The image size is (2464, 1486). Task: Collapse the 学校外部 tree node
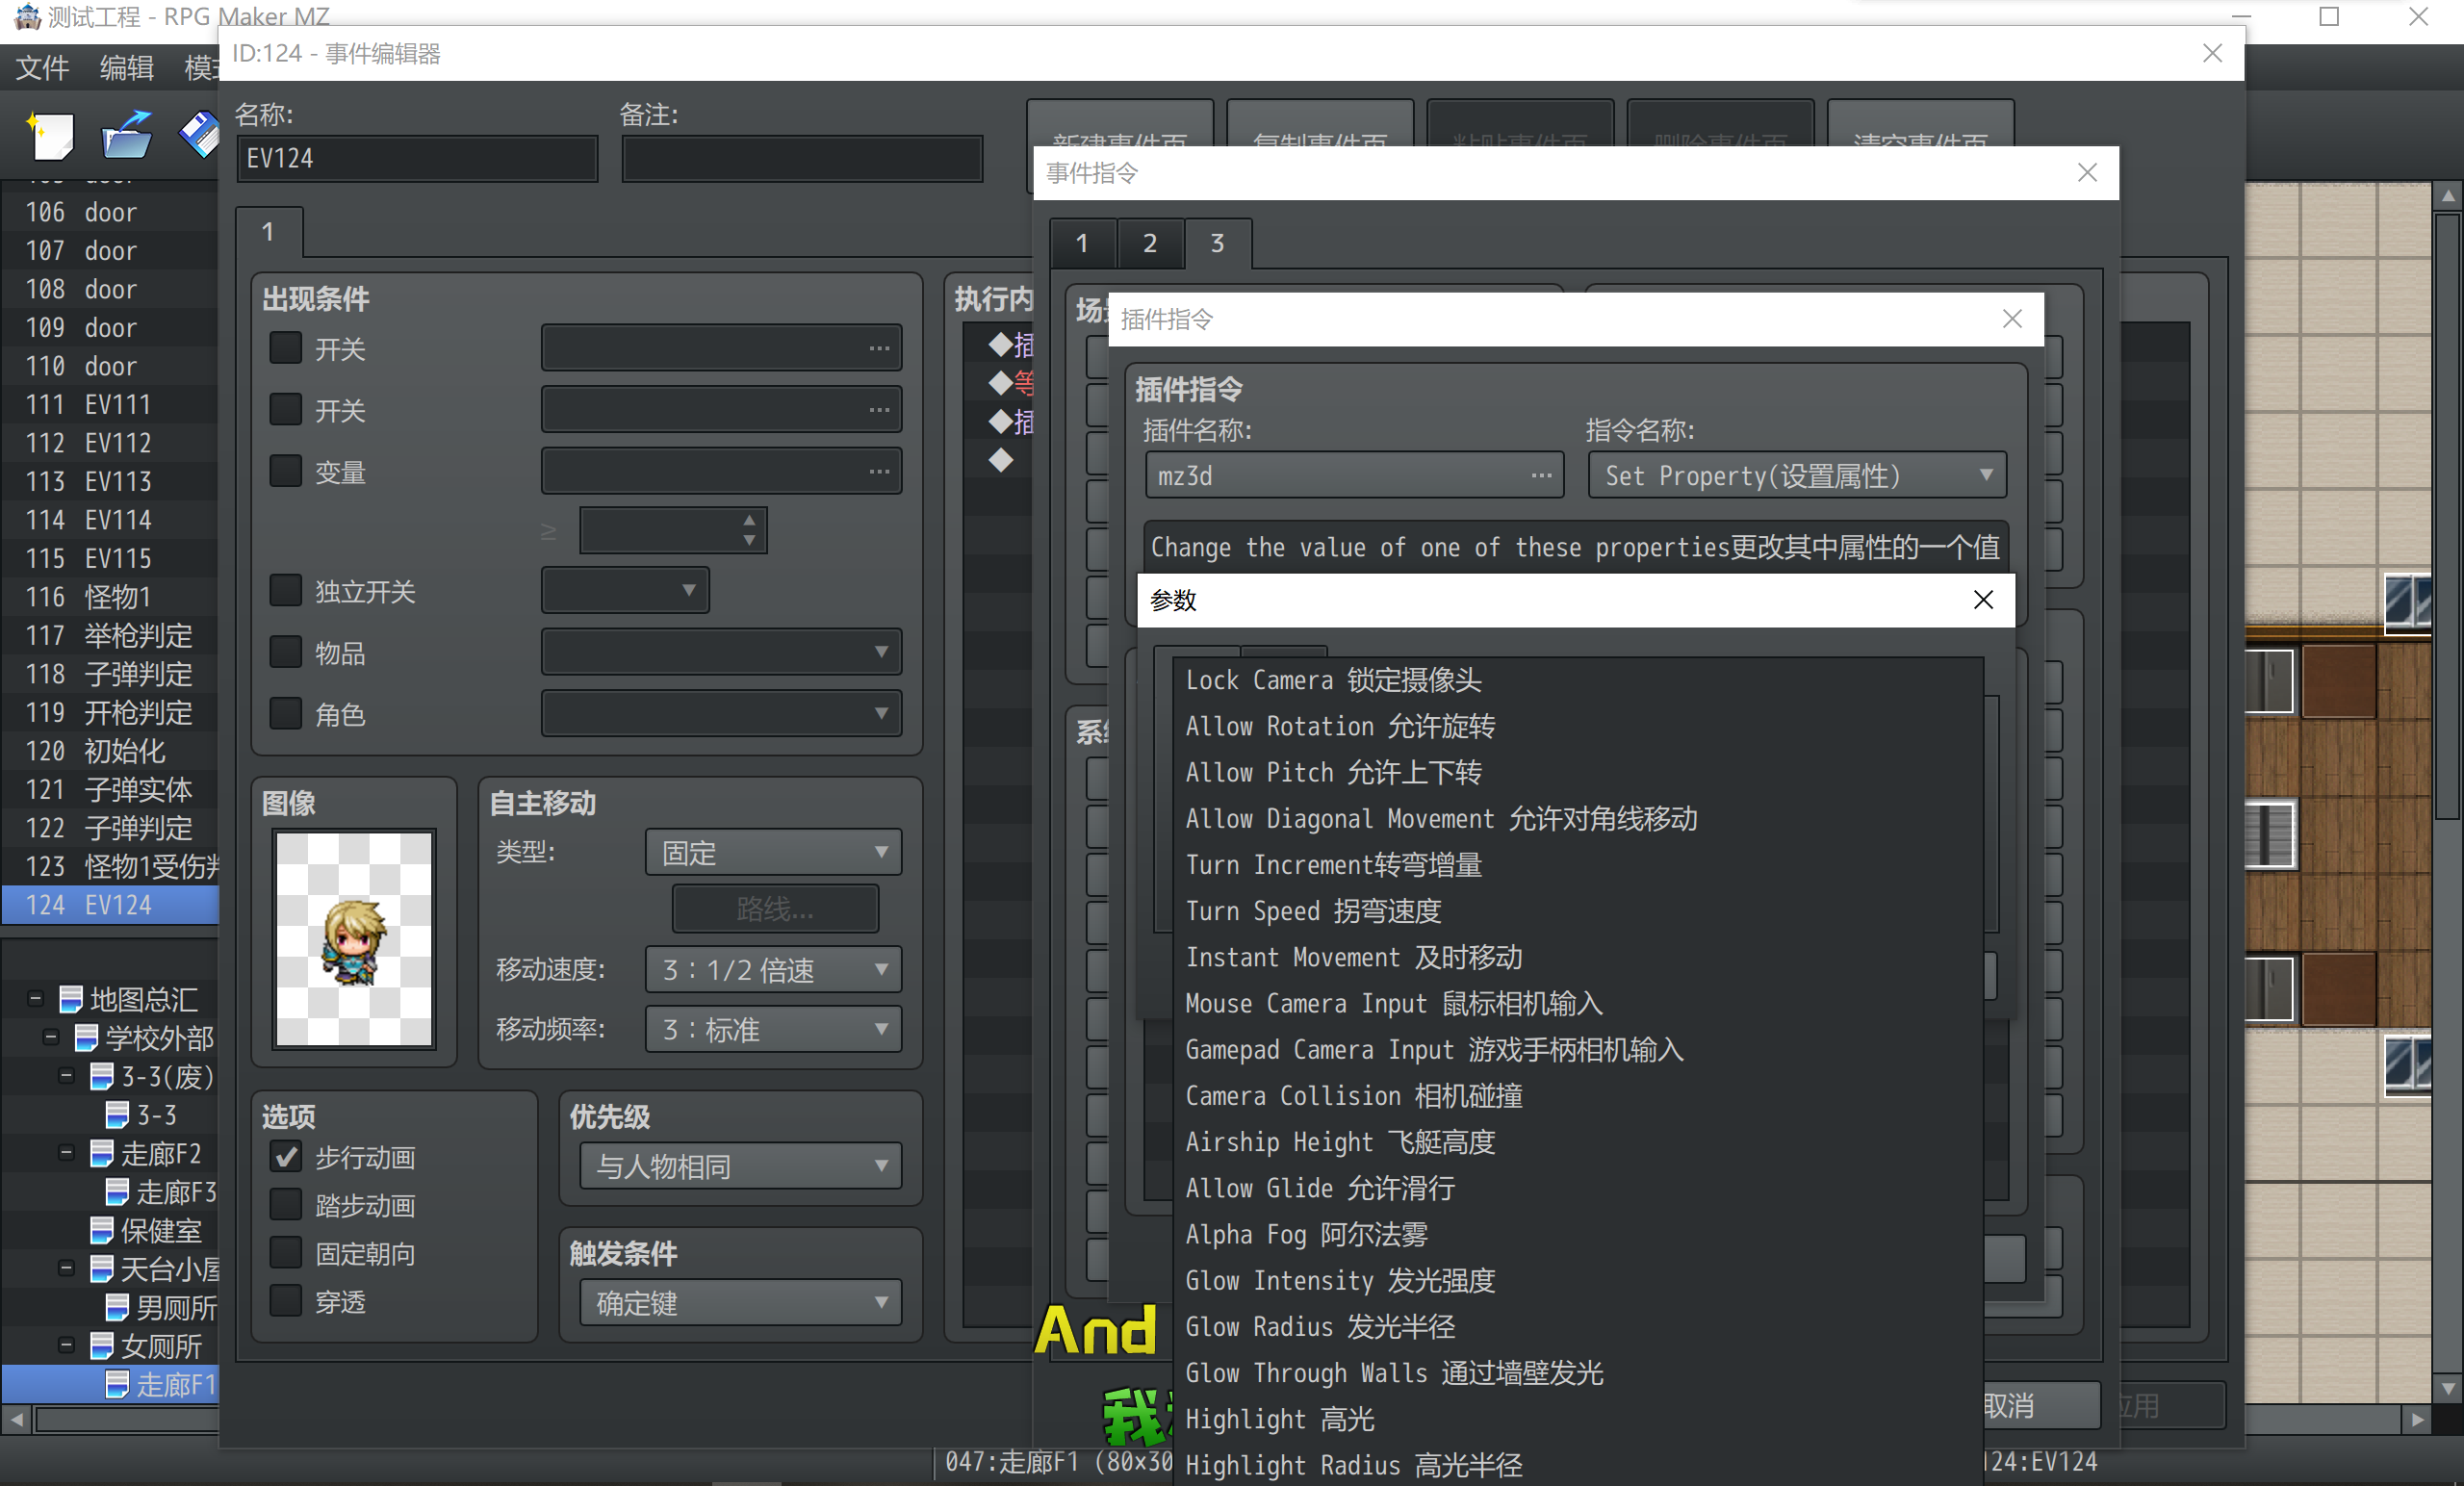coord(51,1037)
